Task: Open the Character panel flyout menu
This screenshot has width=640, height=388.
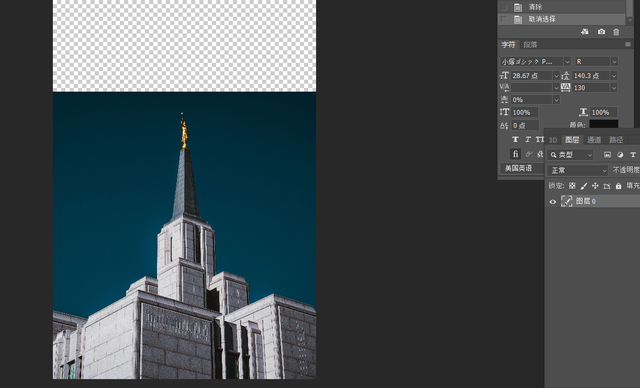Action: click(628, 44)
